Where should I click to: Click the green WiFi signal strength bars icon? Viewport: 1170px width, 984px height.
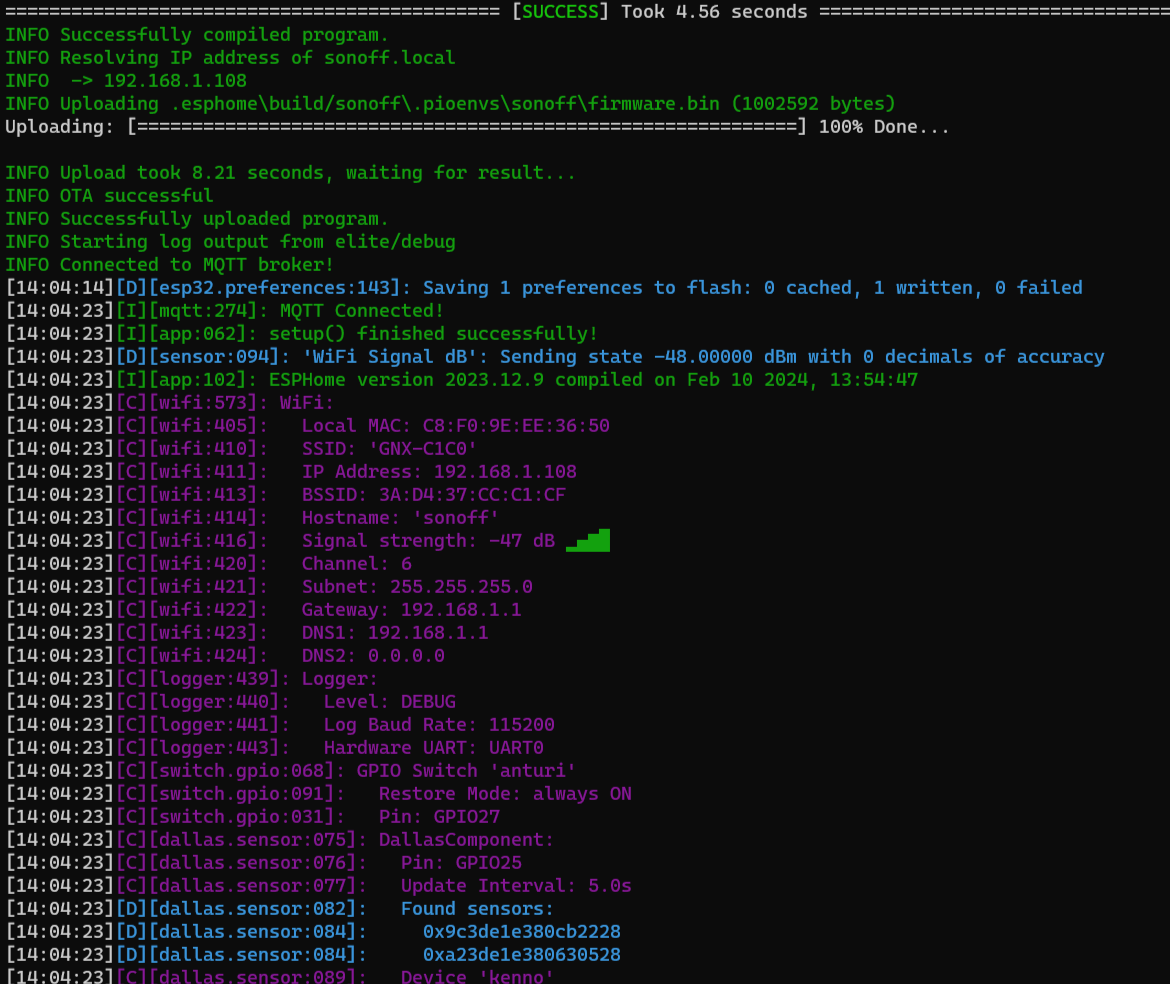pyautogui.click(x=588, y=541)
